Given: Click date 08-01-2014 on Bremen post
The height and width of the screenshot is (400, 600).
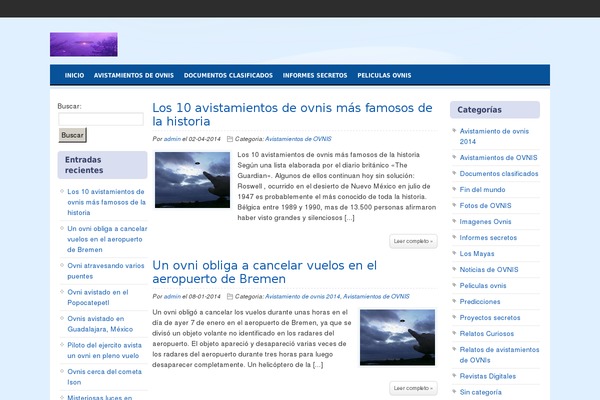Looking at the screenshot, I should 204,296.
